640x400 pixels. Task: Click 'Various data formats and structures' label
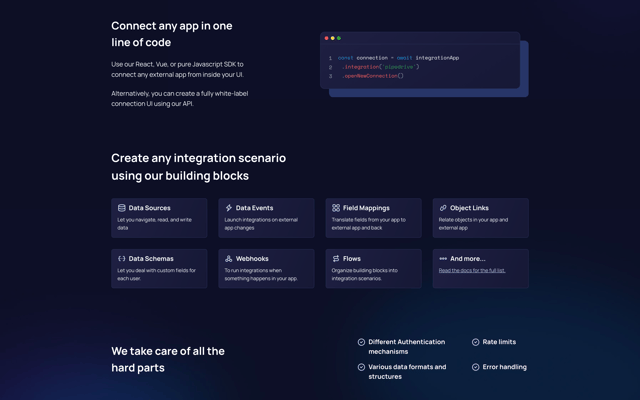coord(407,371)
